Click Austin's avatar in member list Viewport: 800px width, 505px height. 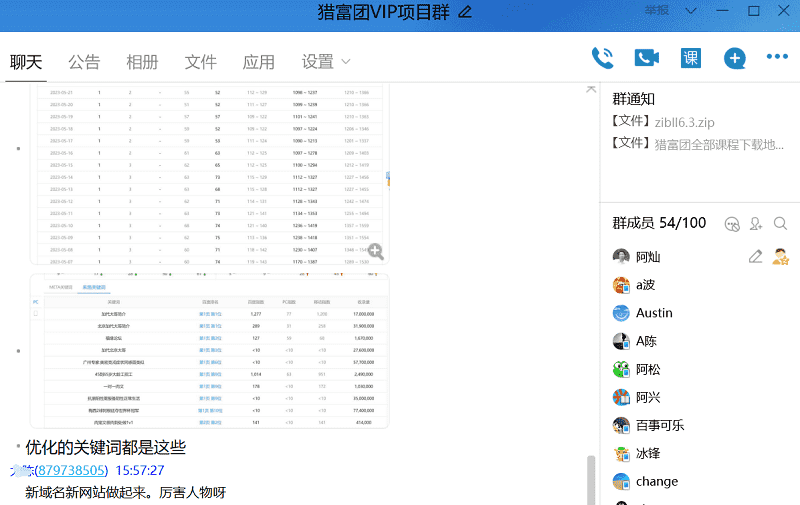click(621, 313)
